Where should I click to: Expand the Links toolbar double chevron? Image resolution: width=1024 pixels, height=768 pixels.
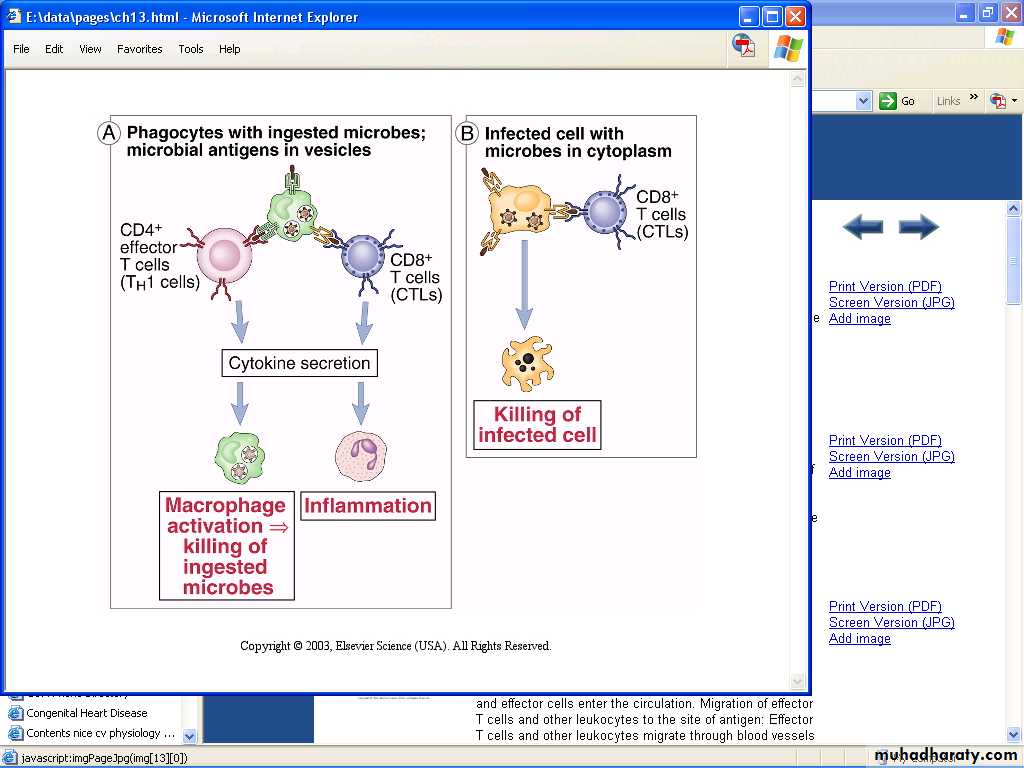click(x=974, y=98)
